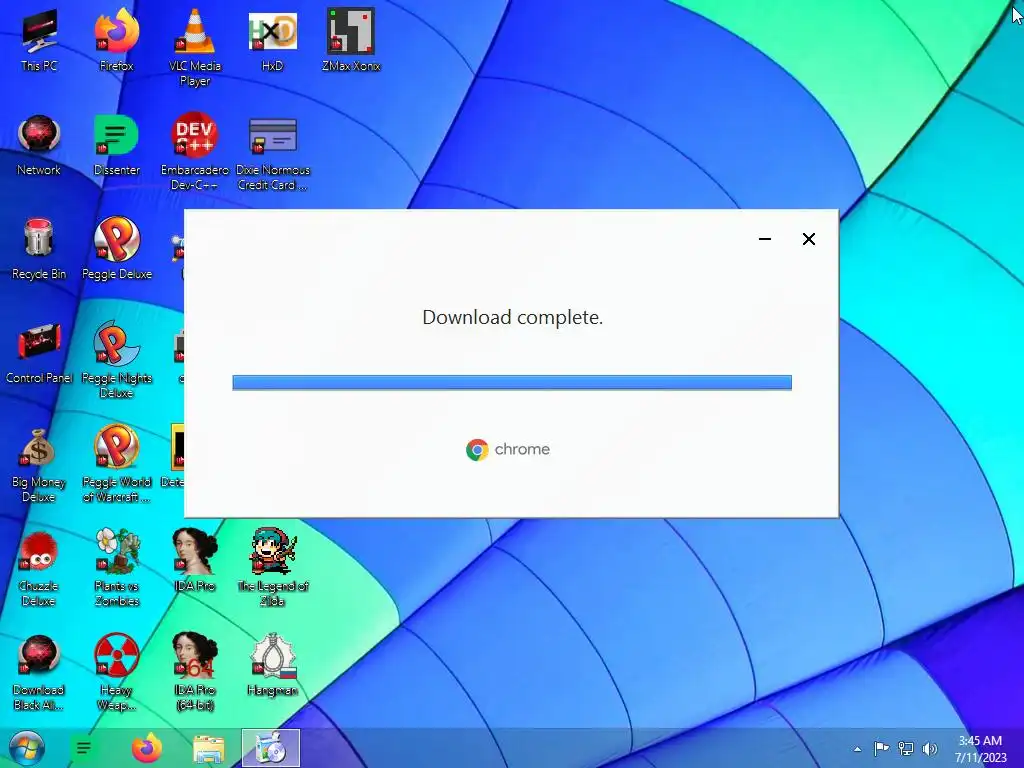Open IDA Pro (64-bit) shortcut
This screenshot has width=1024, height=768.
(x=195, y=671)
